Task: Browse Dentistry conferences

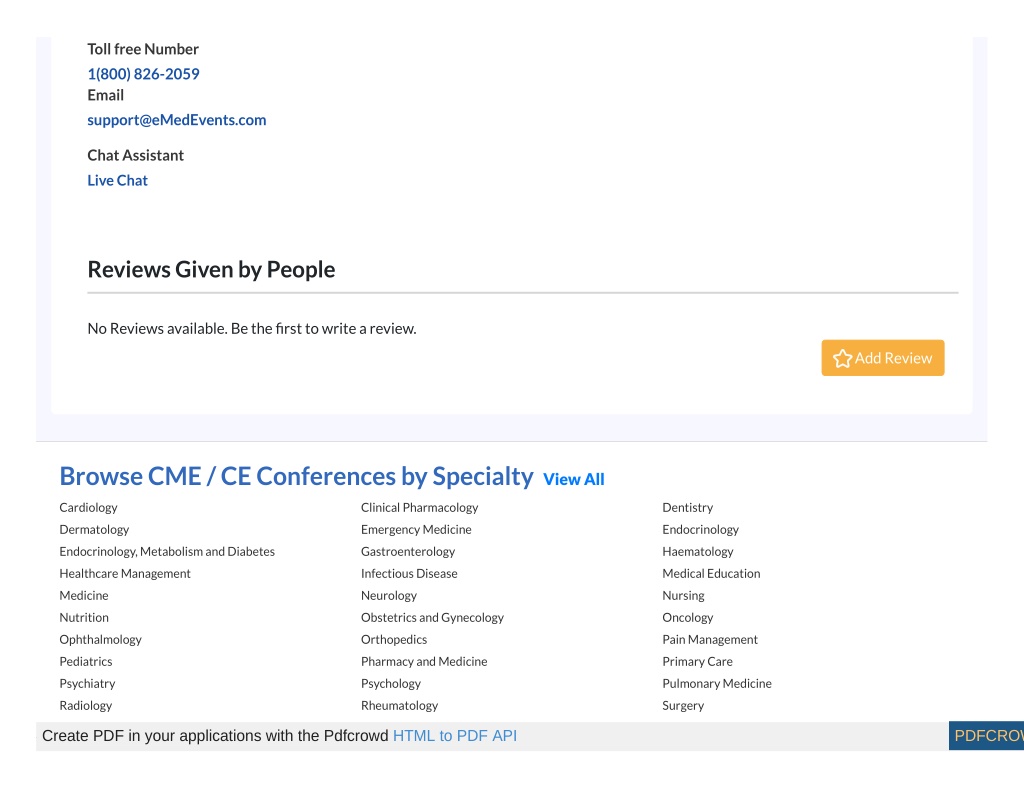Action: point(688,508)
